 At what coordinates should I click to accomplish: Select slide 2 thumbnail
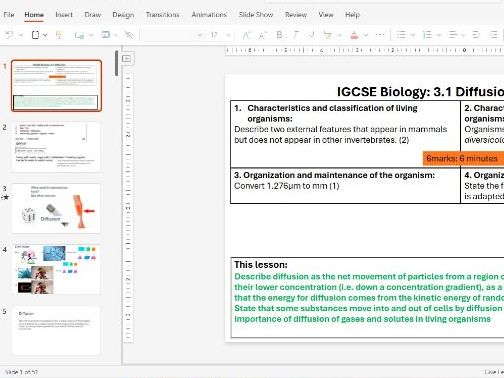56,147
